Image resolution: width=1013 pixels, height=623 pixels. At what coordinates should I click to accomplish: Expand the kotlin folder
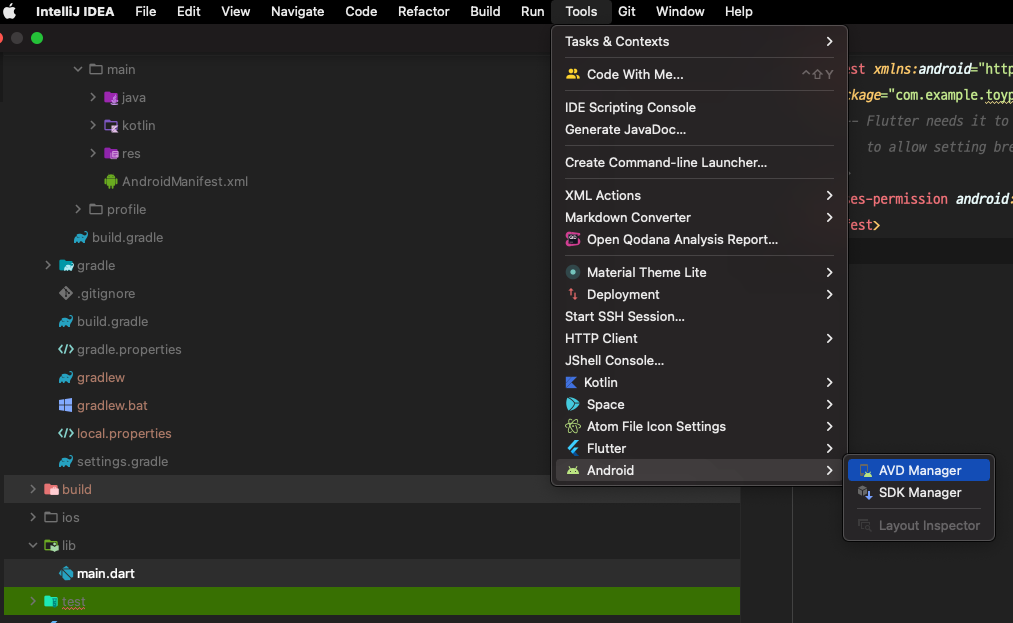[x=93, y=125]
